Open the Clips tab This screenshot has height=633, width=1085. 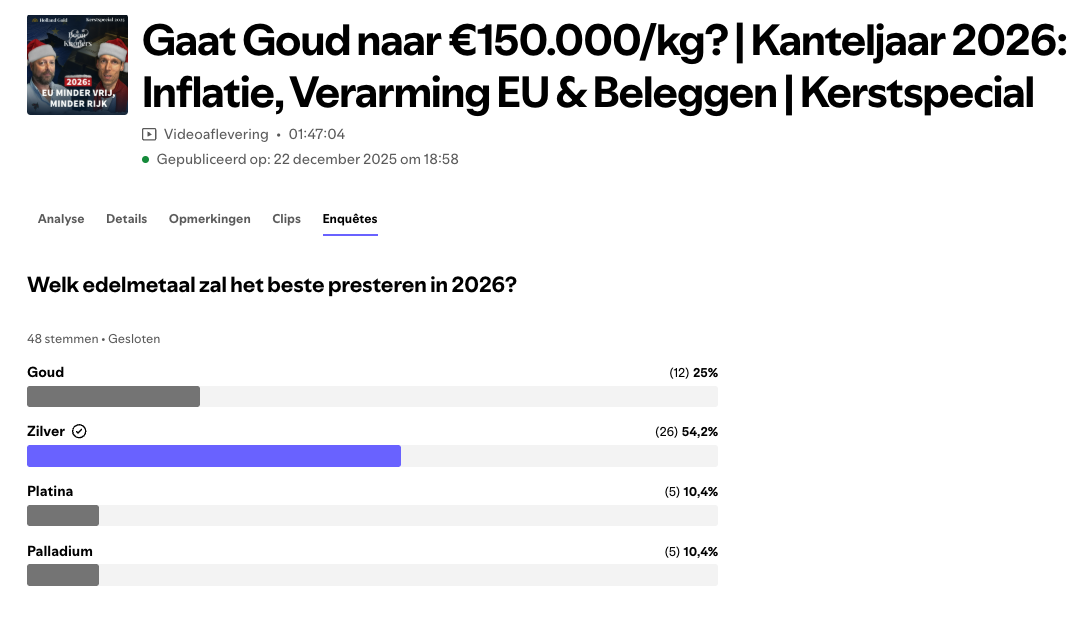[x=286, y=219]
